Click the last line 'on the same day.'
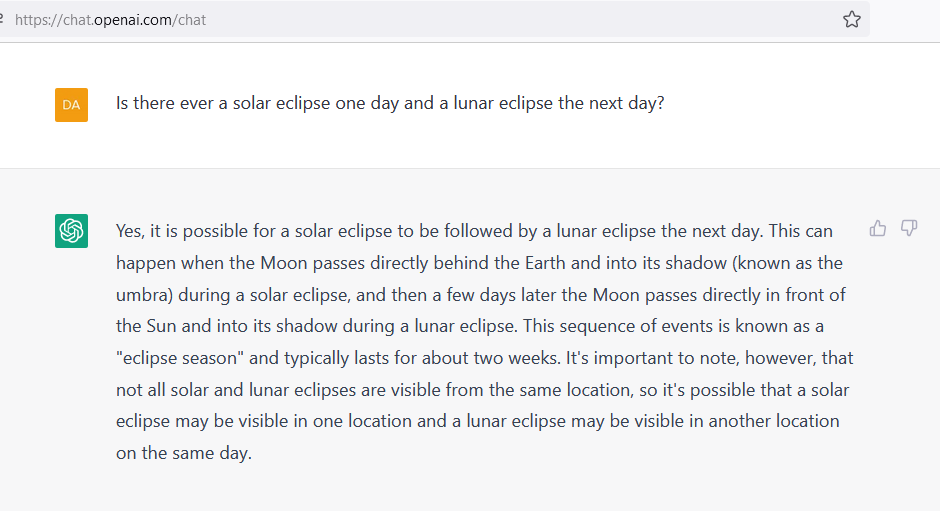Screen dimensions: 940x511 tap(183, 452)
